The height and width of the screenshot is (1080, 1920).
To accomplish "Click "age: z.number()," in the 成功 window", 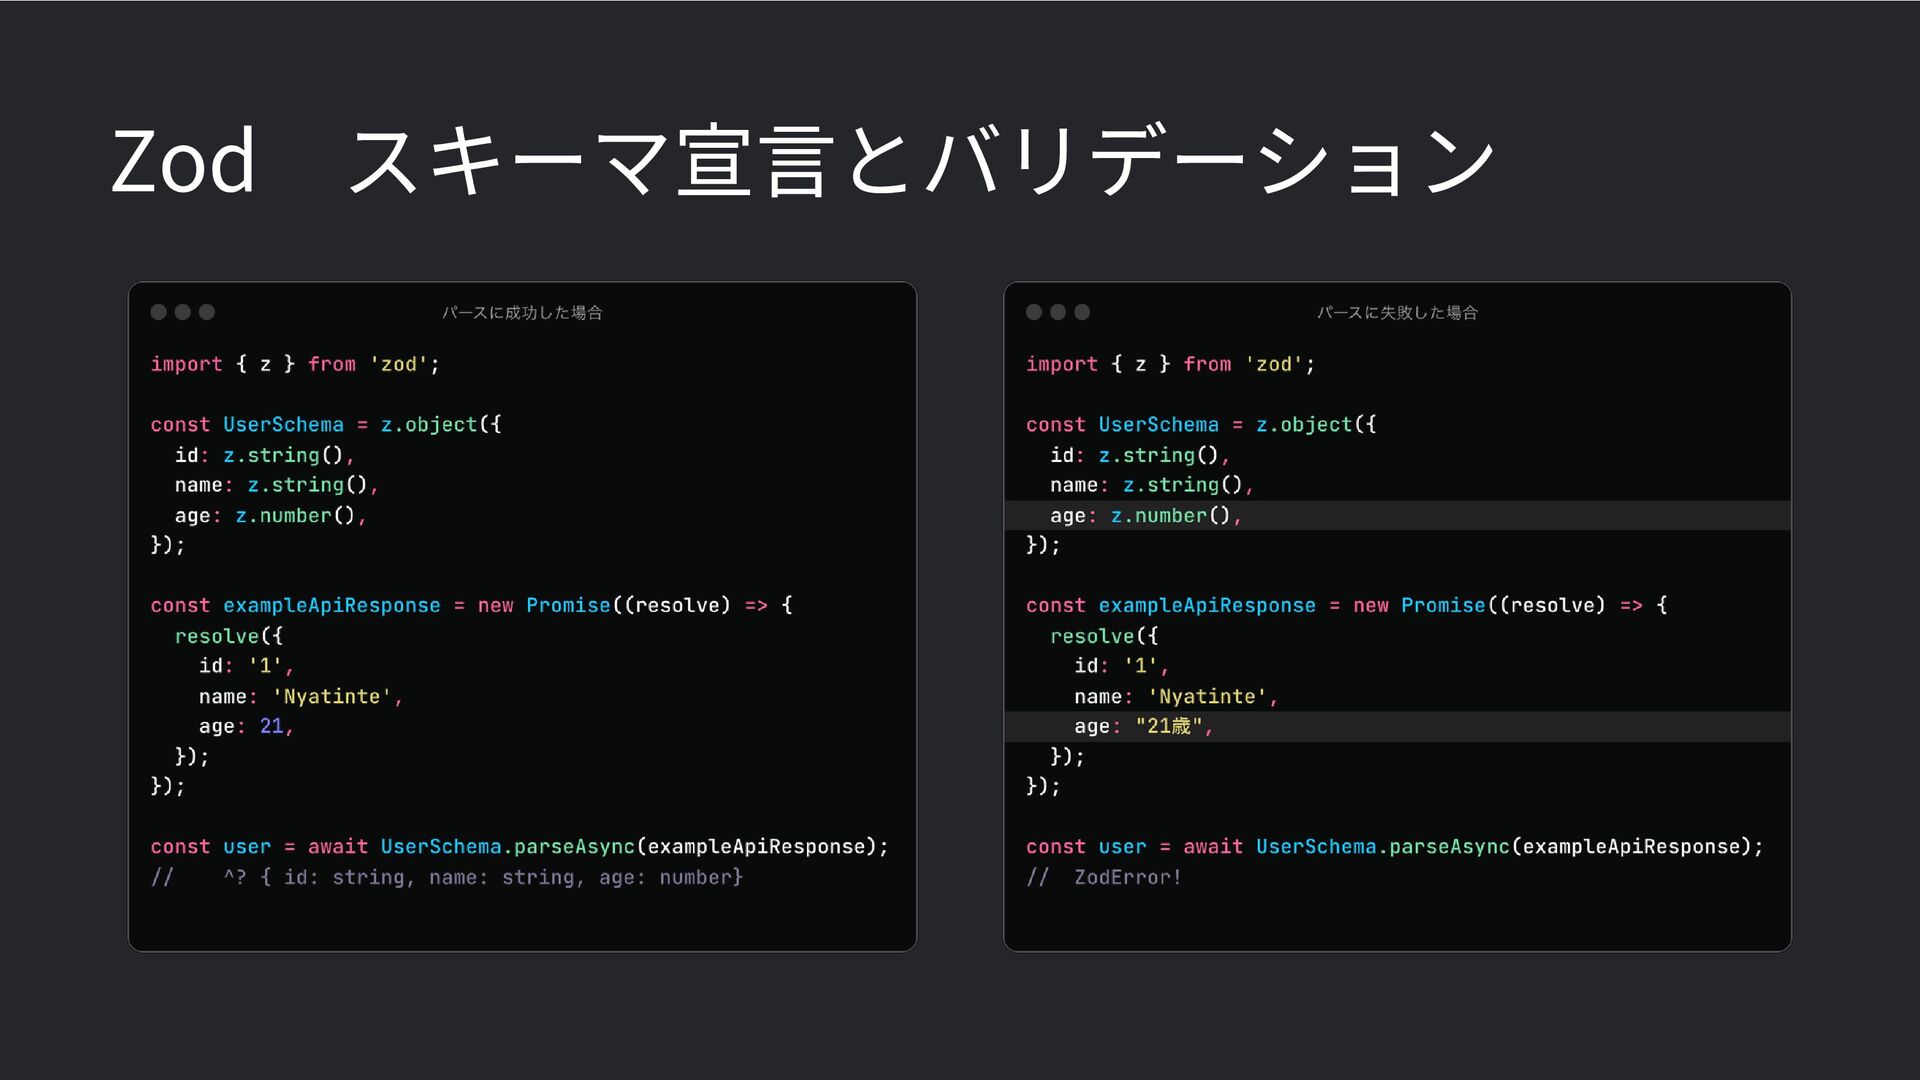I will click(270, 515).
